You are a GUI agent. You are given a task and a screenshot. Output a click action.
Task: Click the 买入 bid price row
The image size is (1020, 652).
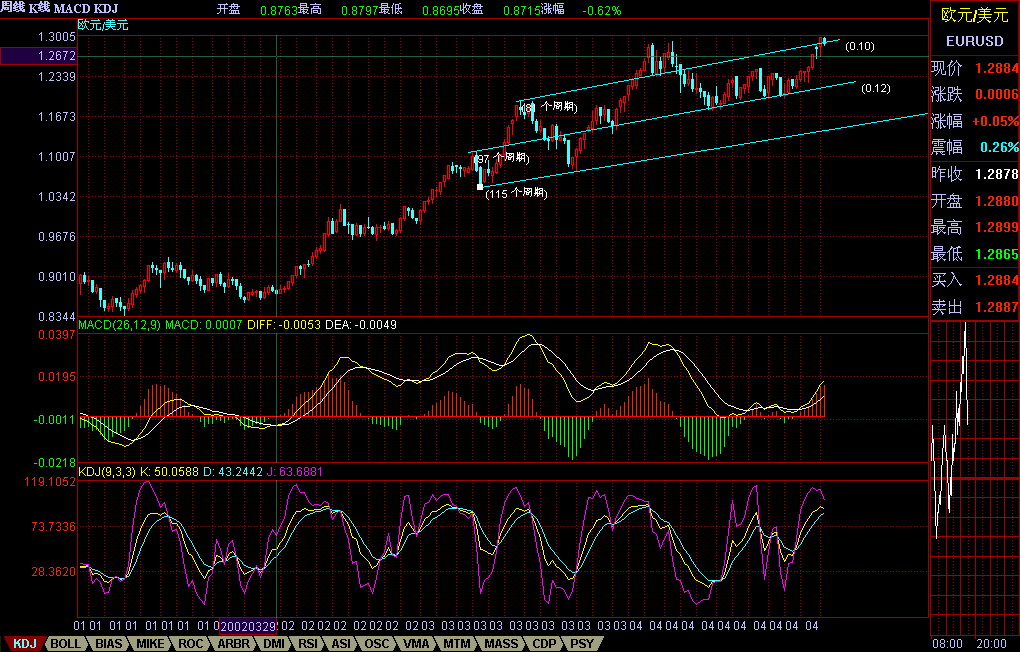974,280
